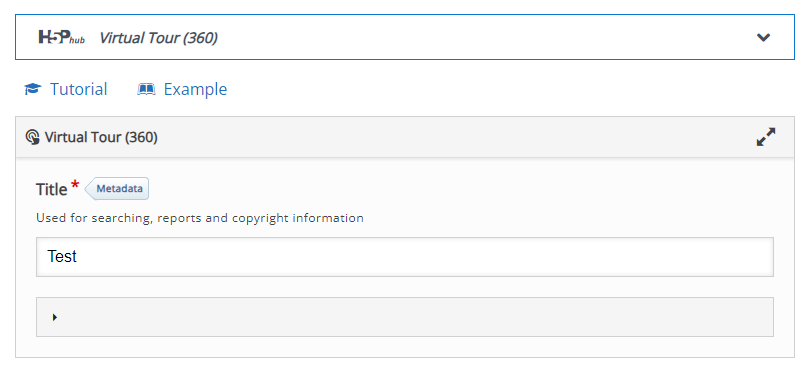Screen dimensions: 806x368
Task: Click Virtual Tour touch icon in panel header
Action: click(32, 137)
